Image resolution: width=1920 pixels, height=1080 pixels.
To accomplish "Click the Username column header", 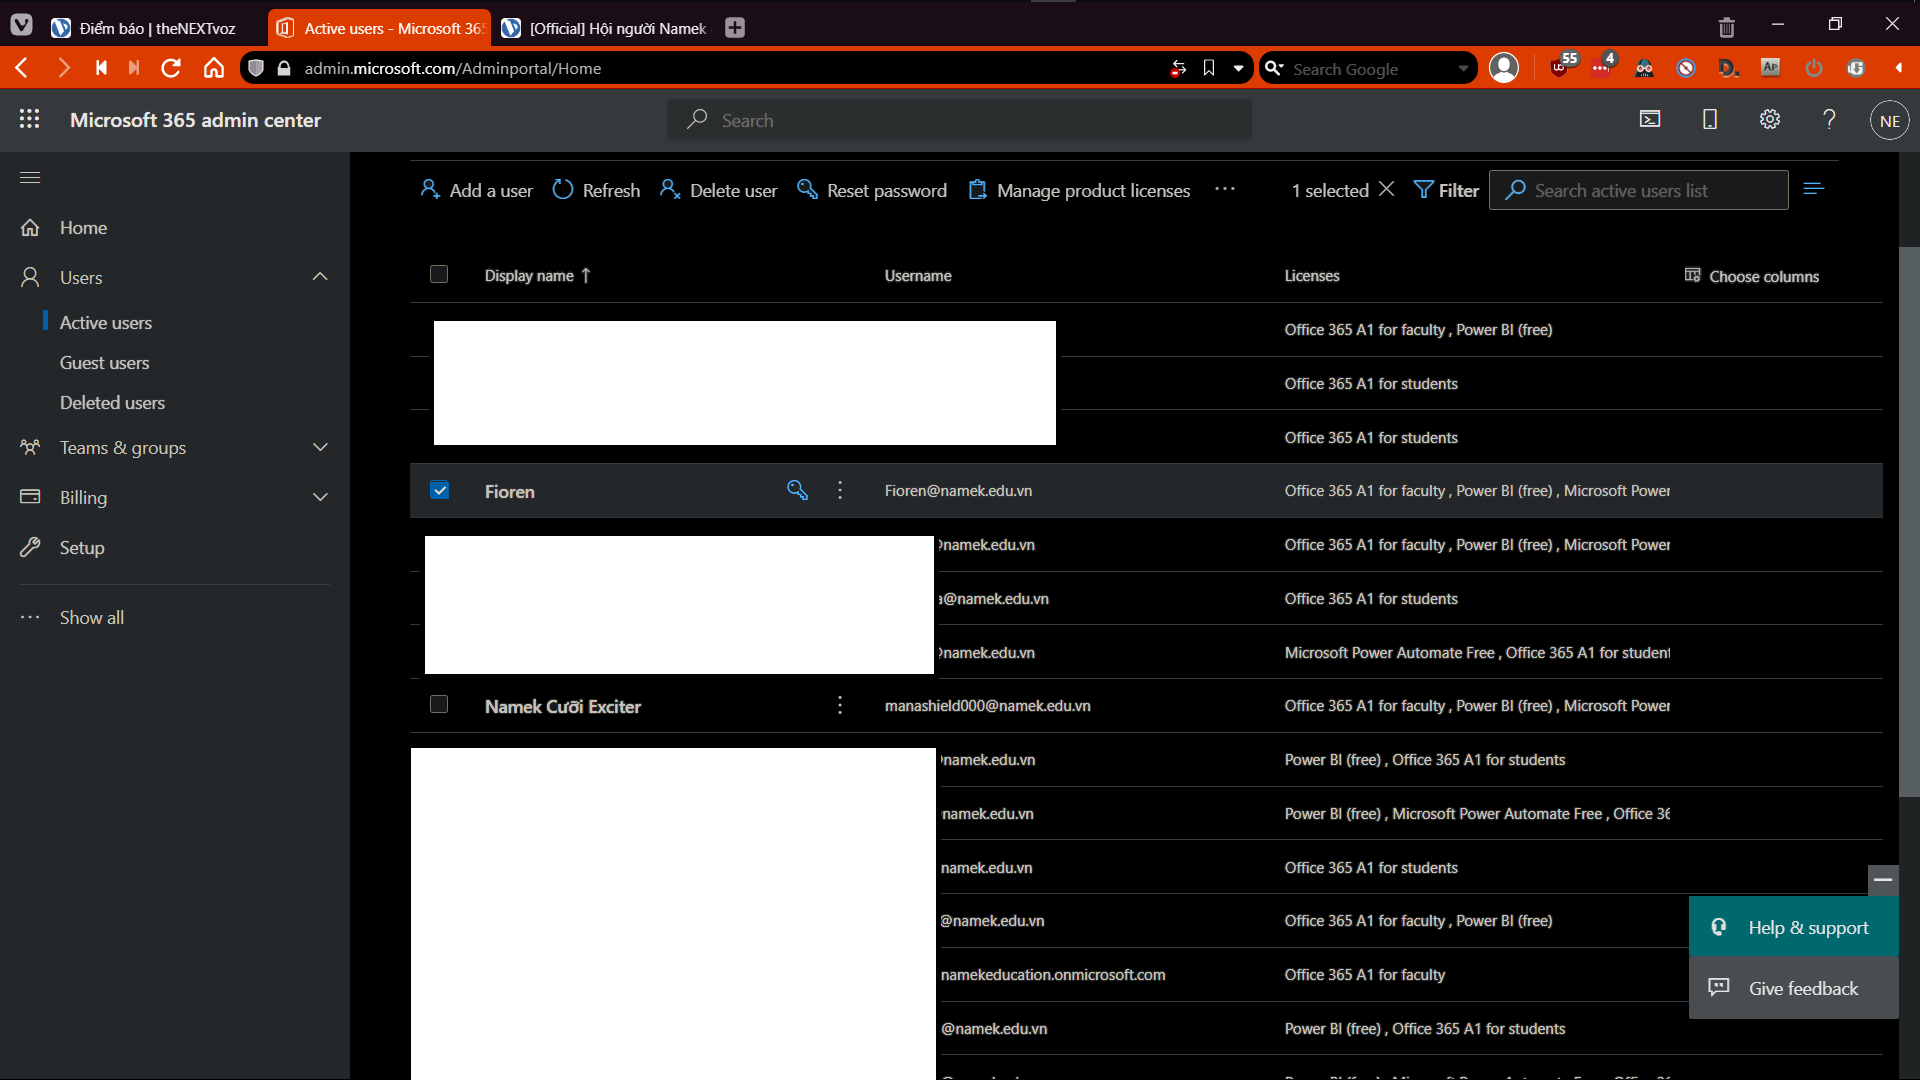I will (x=918, y=275).
